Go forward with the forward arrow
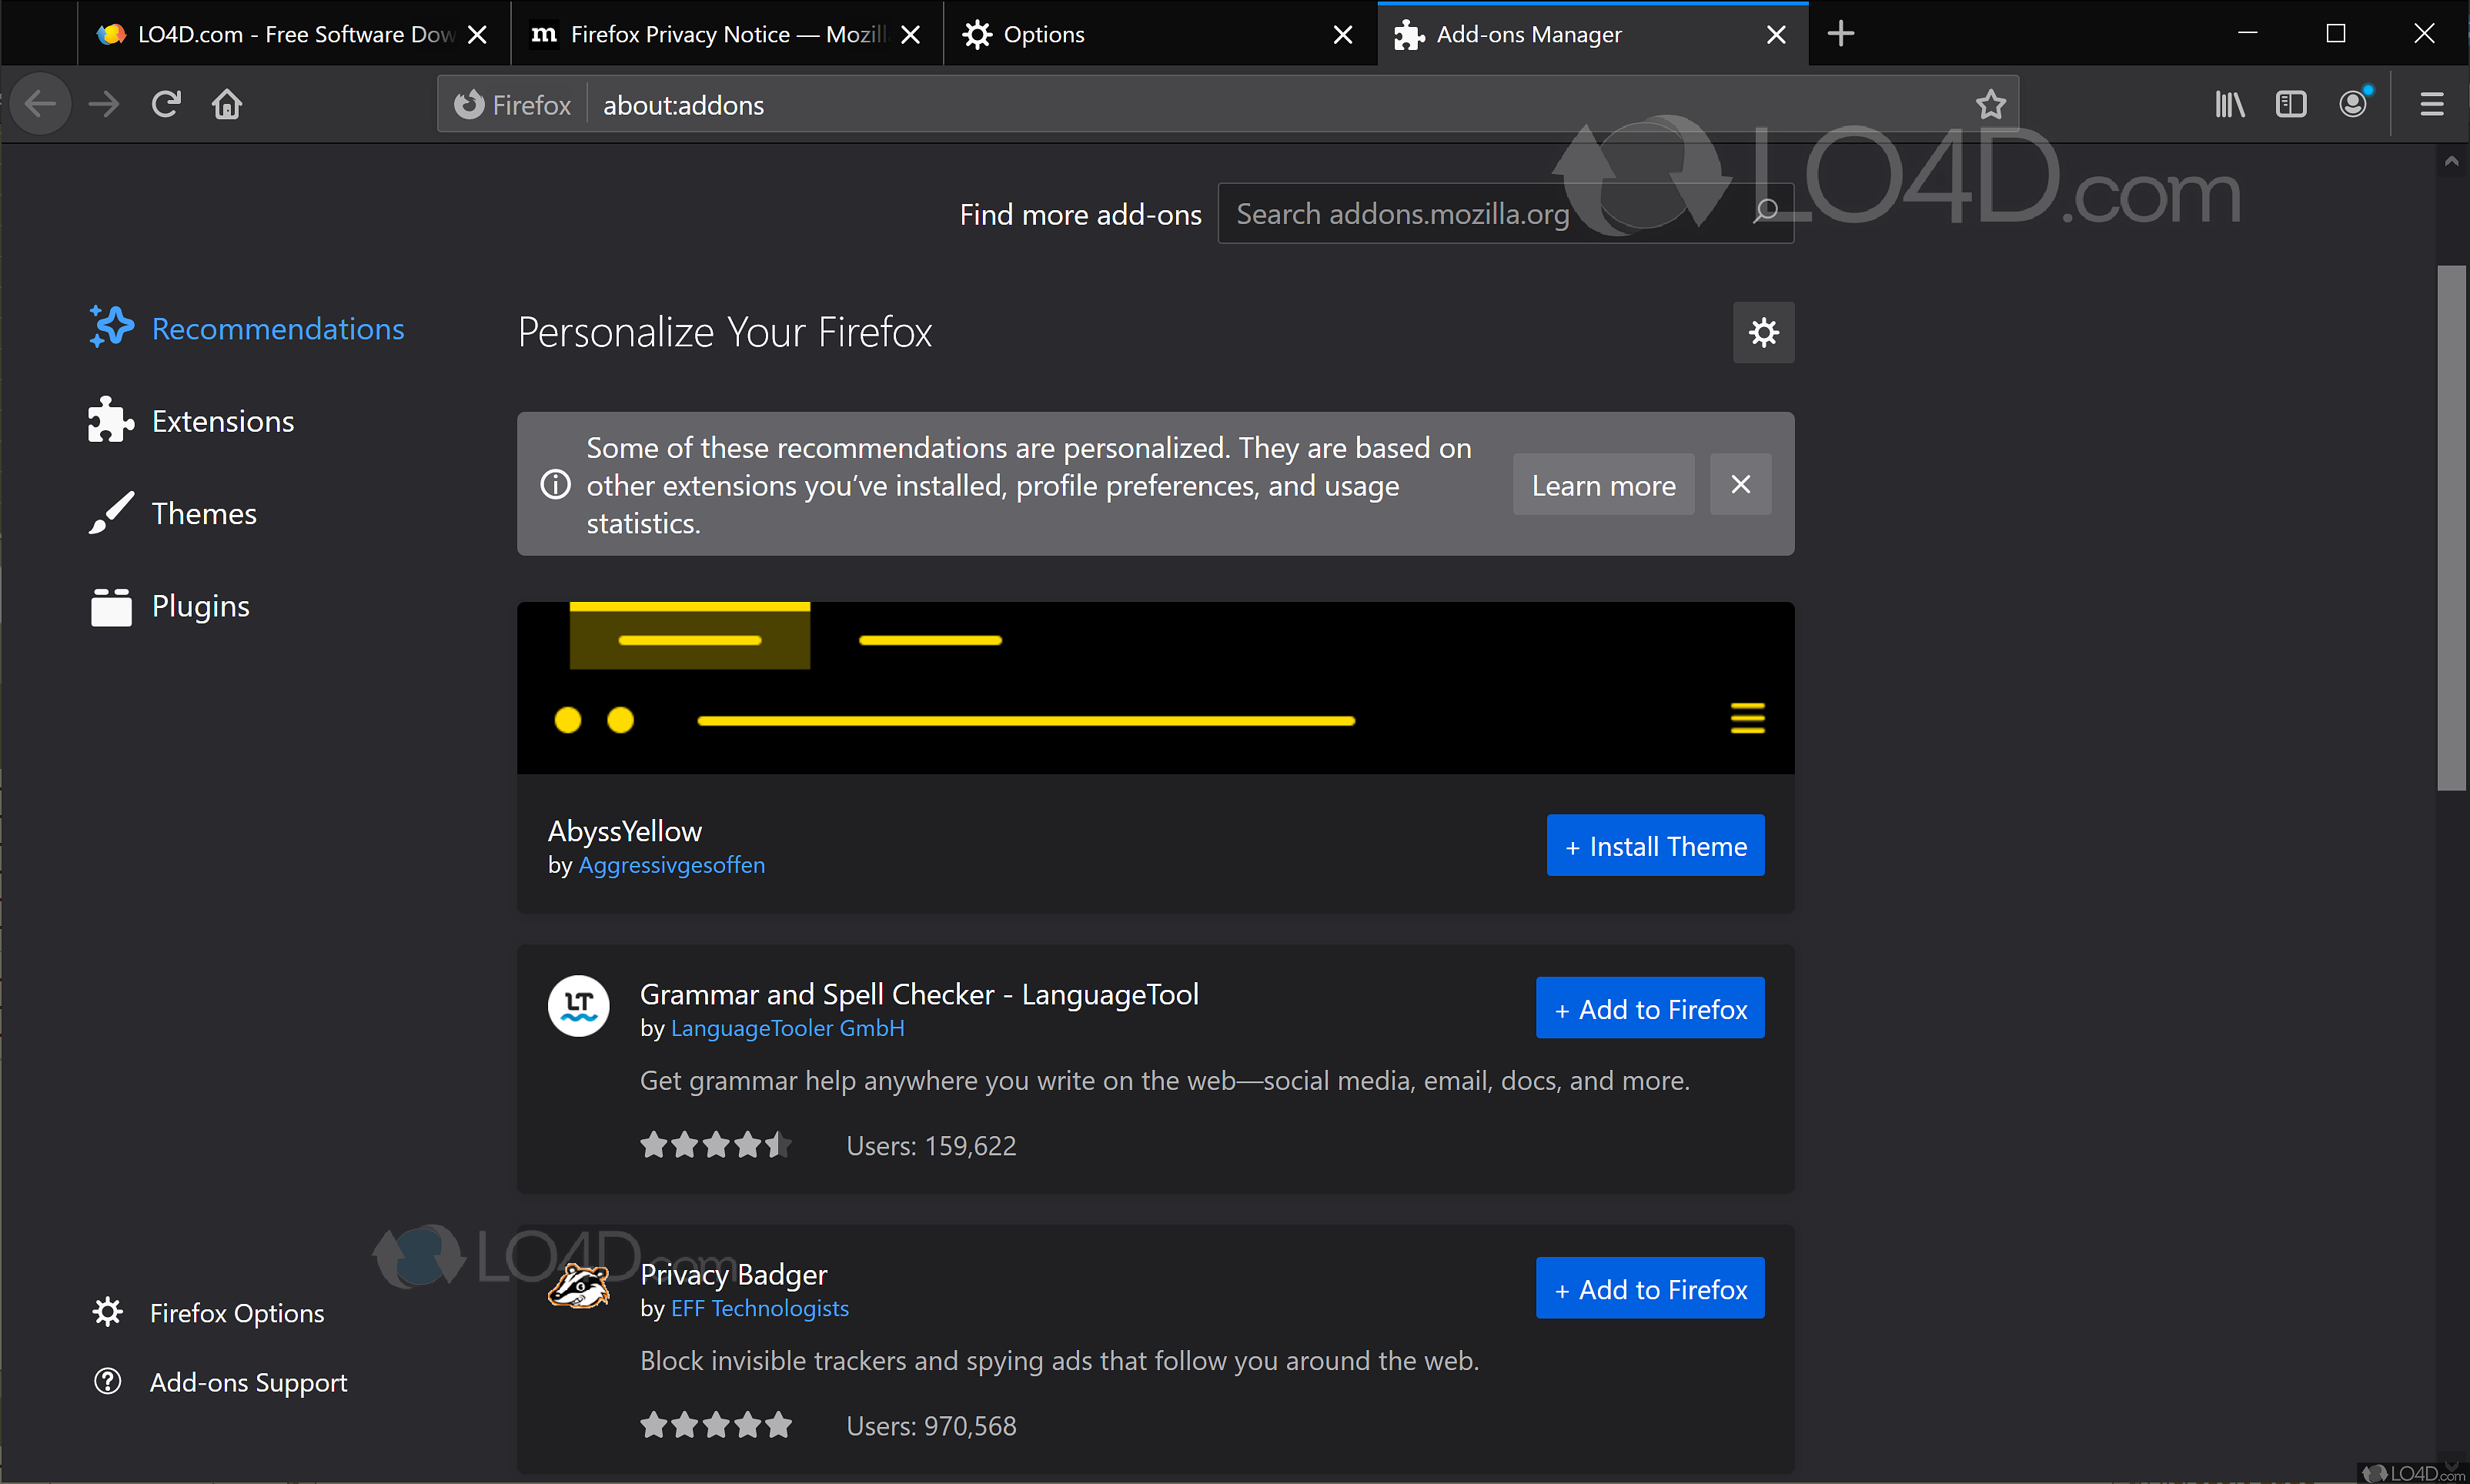 [103, 104]
